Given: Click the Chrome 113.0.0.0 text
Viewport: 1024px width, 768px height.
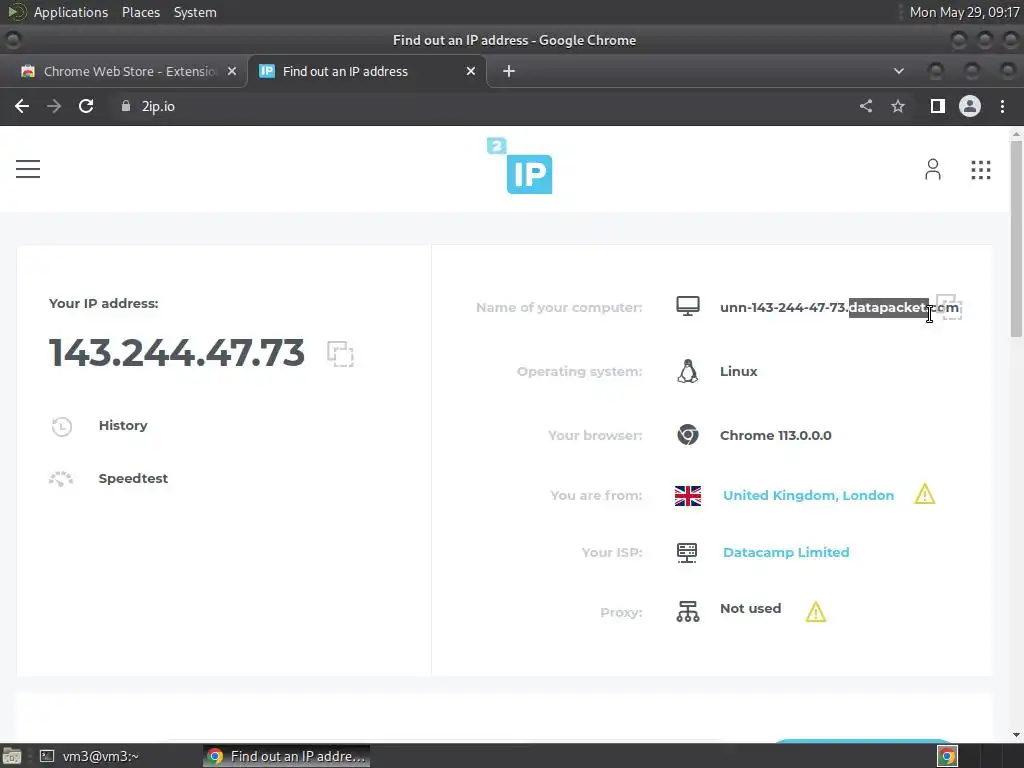Looking at the screenshot, I should click(776, 436).
